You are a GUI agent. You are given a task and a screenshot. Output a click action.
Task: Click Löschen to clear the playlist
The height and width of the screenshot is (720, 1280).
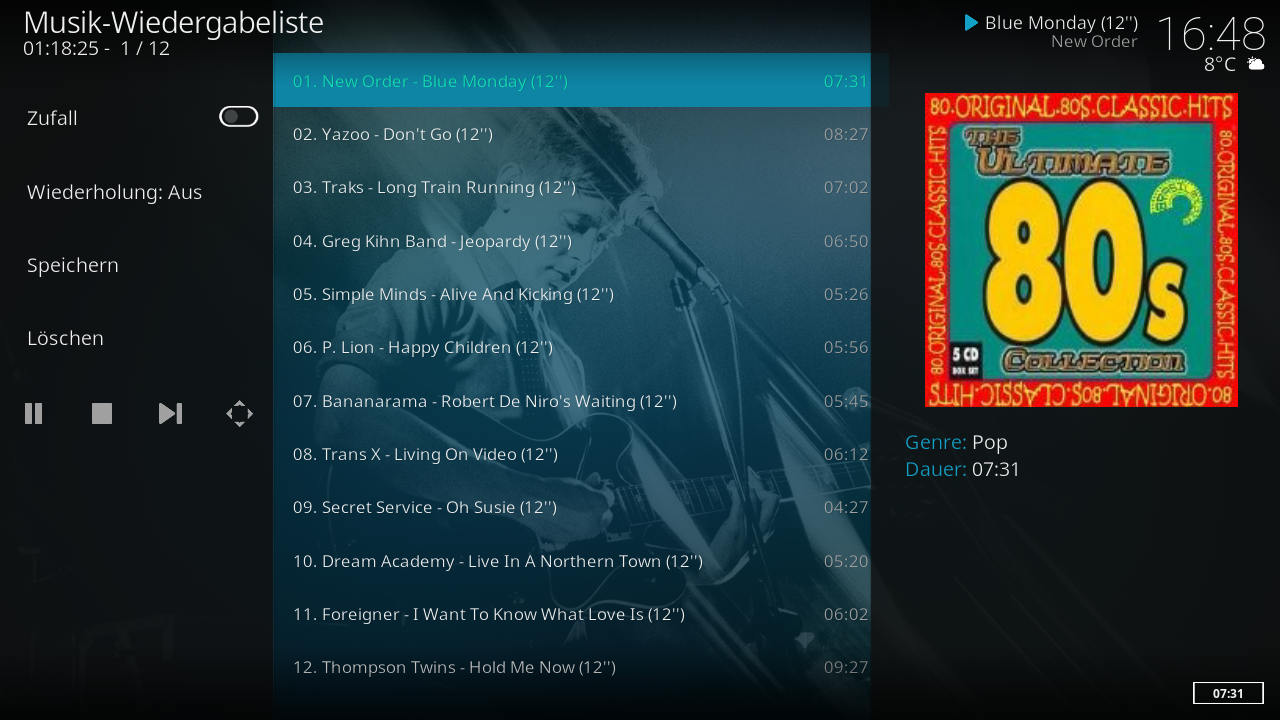(x=136, y=338)
